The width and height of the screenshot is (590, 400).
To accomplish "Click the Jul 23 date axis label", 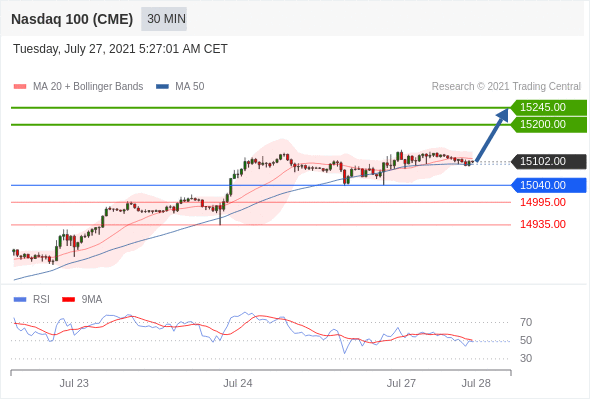I will click(74, 383).
